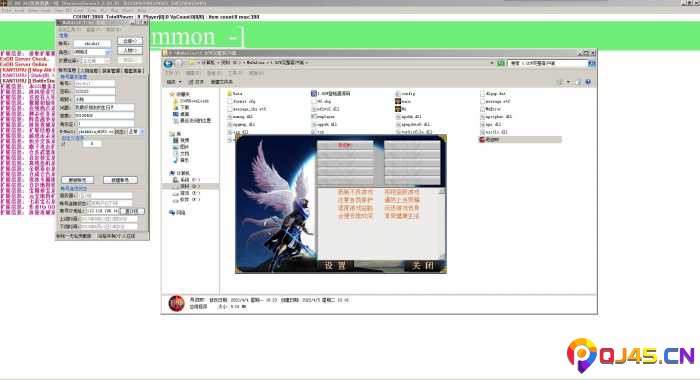700x380 pixels.
Task: Click the 关闭 close button in launcher
Action: pos(422,266)
